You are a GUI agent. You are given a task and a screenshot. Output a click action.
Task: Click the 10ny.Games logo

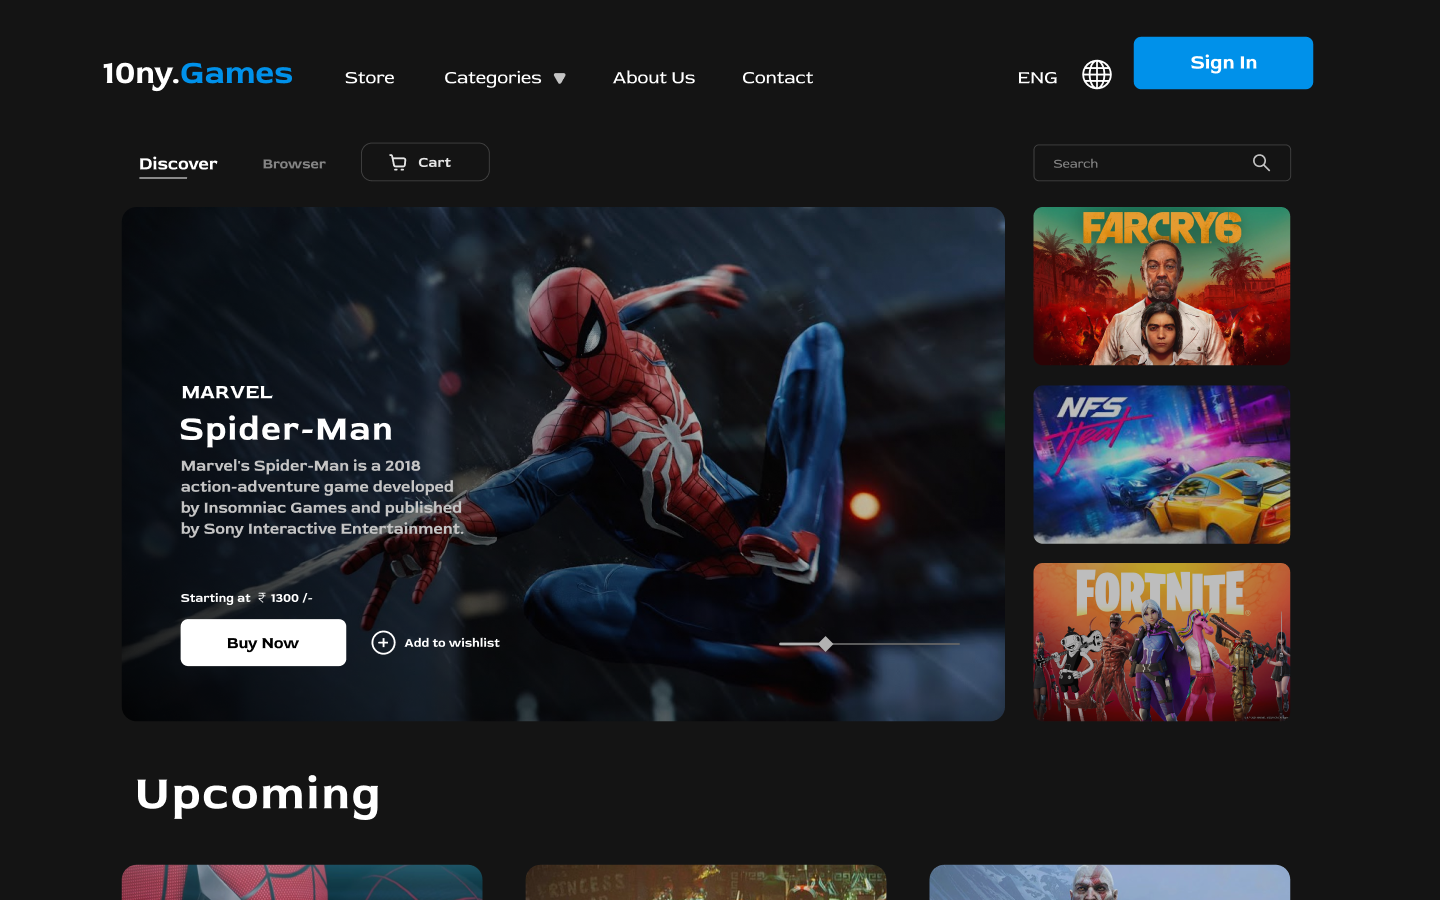197,74
